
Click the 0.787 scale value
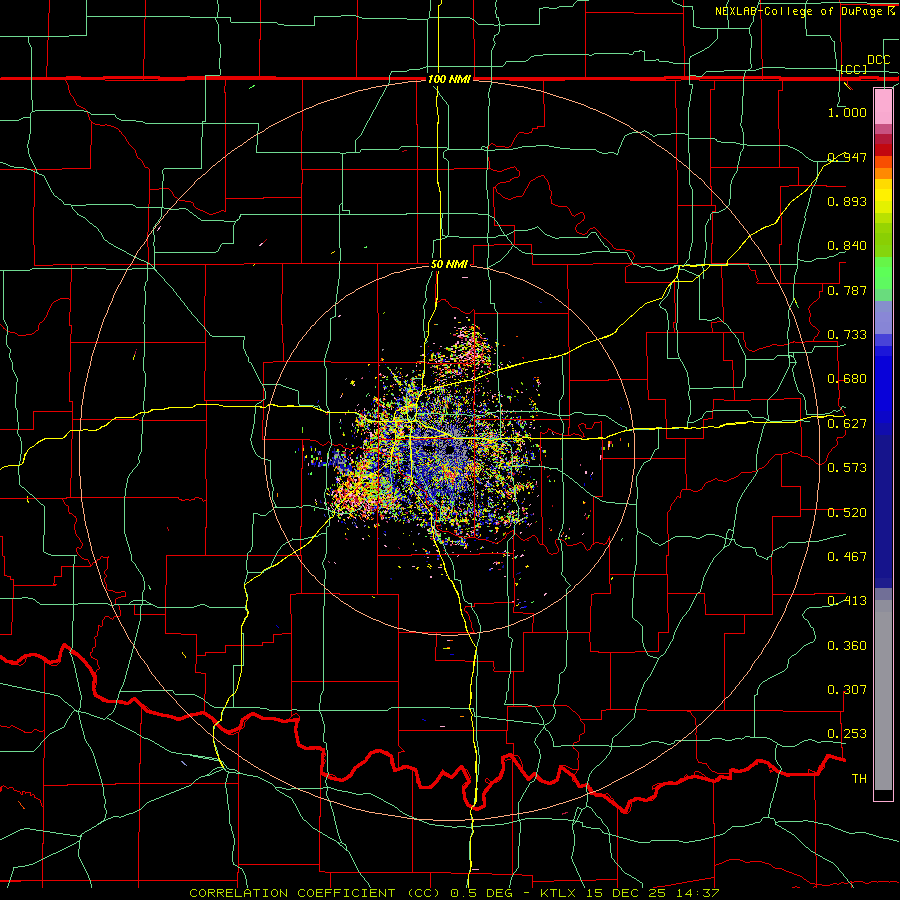[x=847, y=290]
